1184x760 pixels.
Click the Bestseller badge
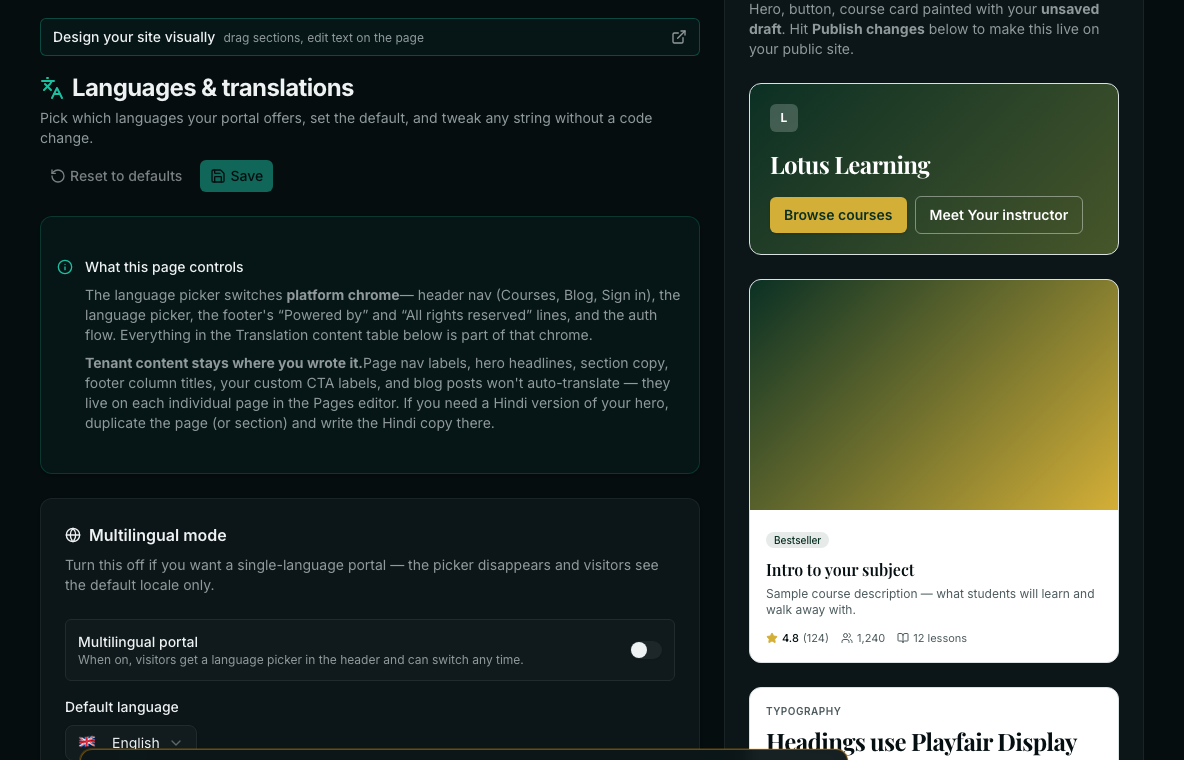797,540
